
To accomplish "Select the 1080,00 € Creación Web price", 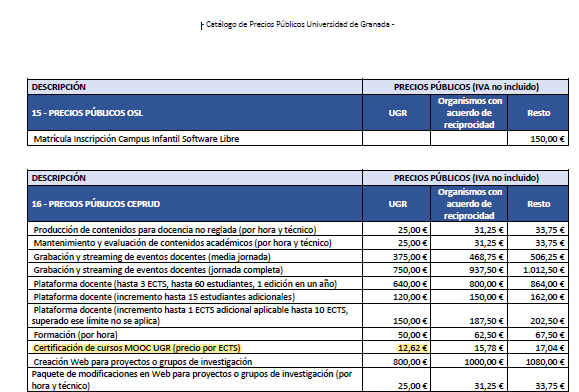I will [545, 362].
